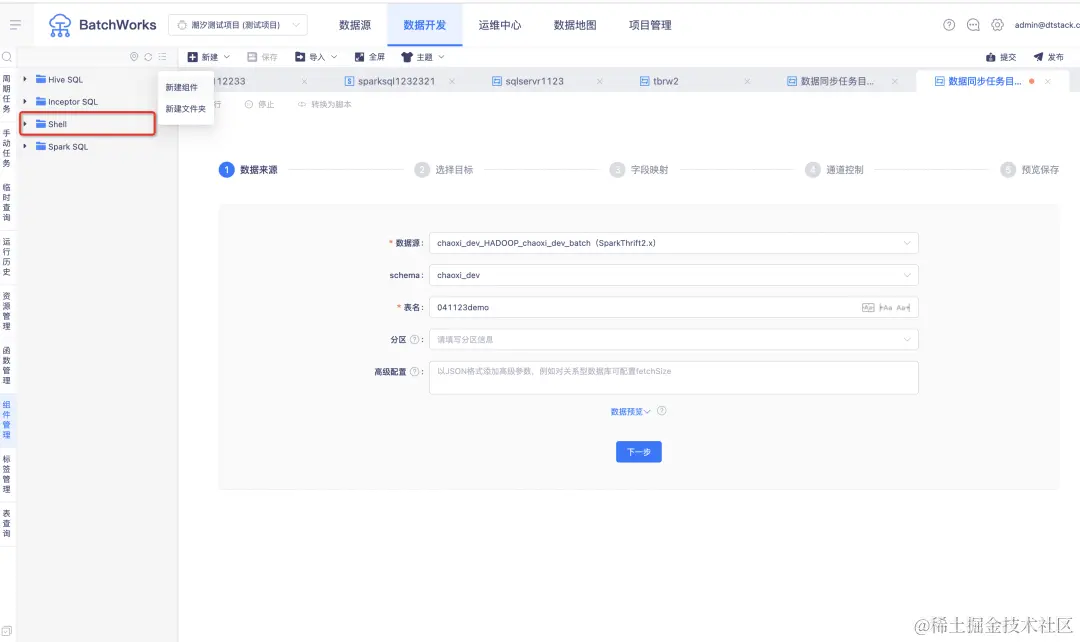Go to the 数据地图 top navigation tab

pyautogui.click(x=575, y=25)
